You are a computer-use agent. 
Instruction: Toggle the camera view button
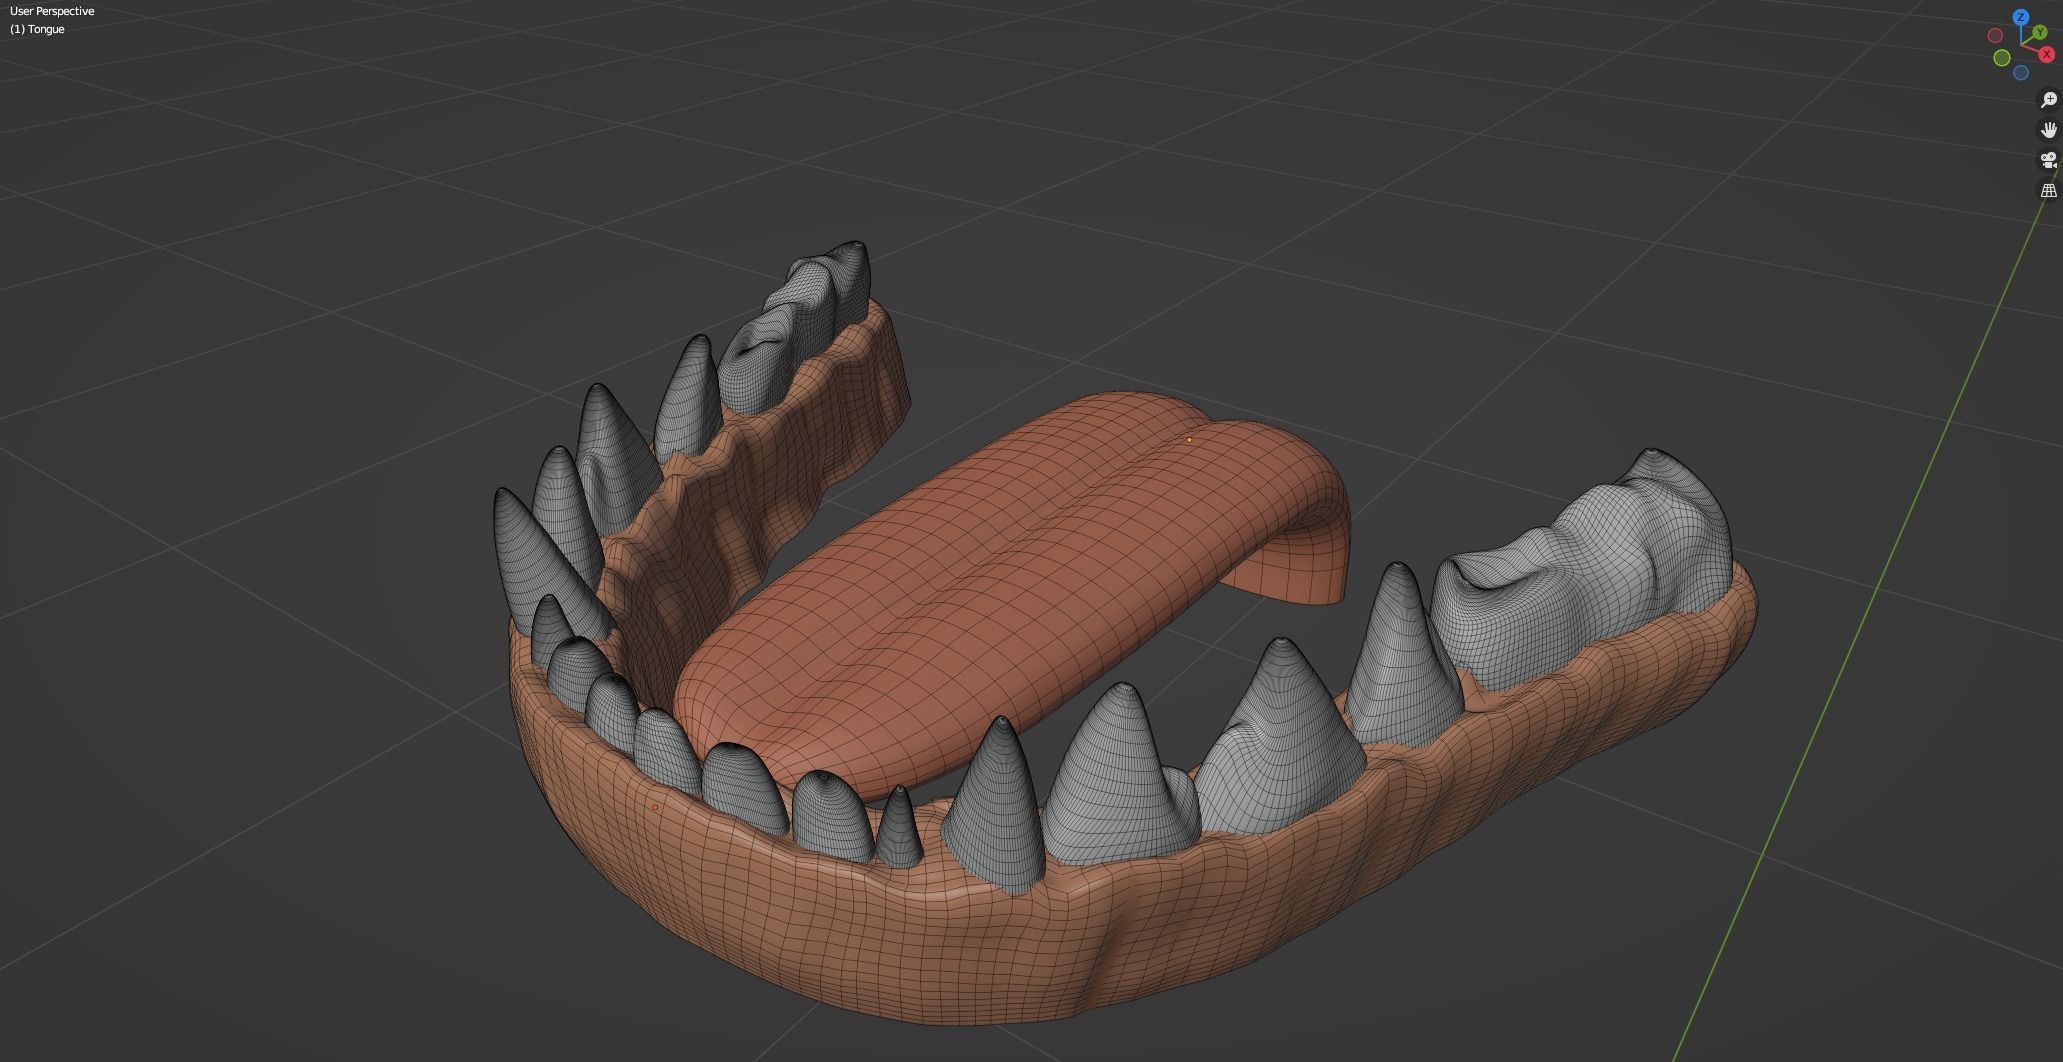pyautogui.click(x=2048, y=159)
